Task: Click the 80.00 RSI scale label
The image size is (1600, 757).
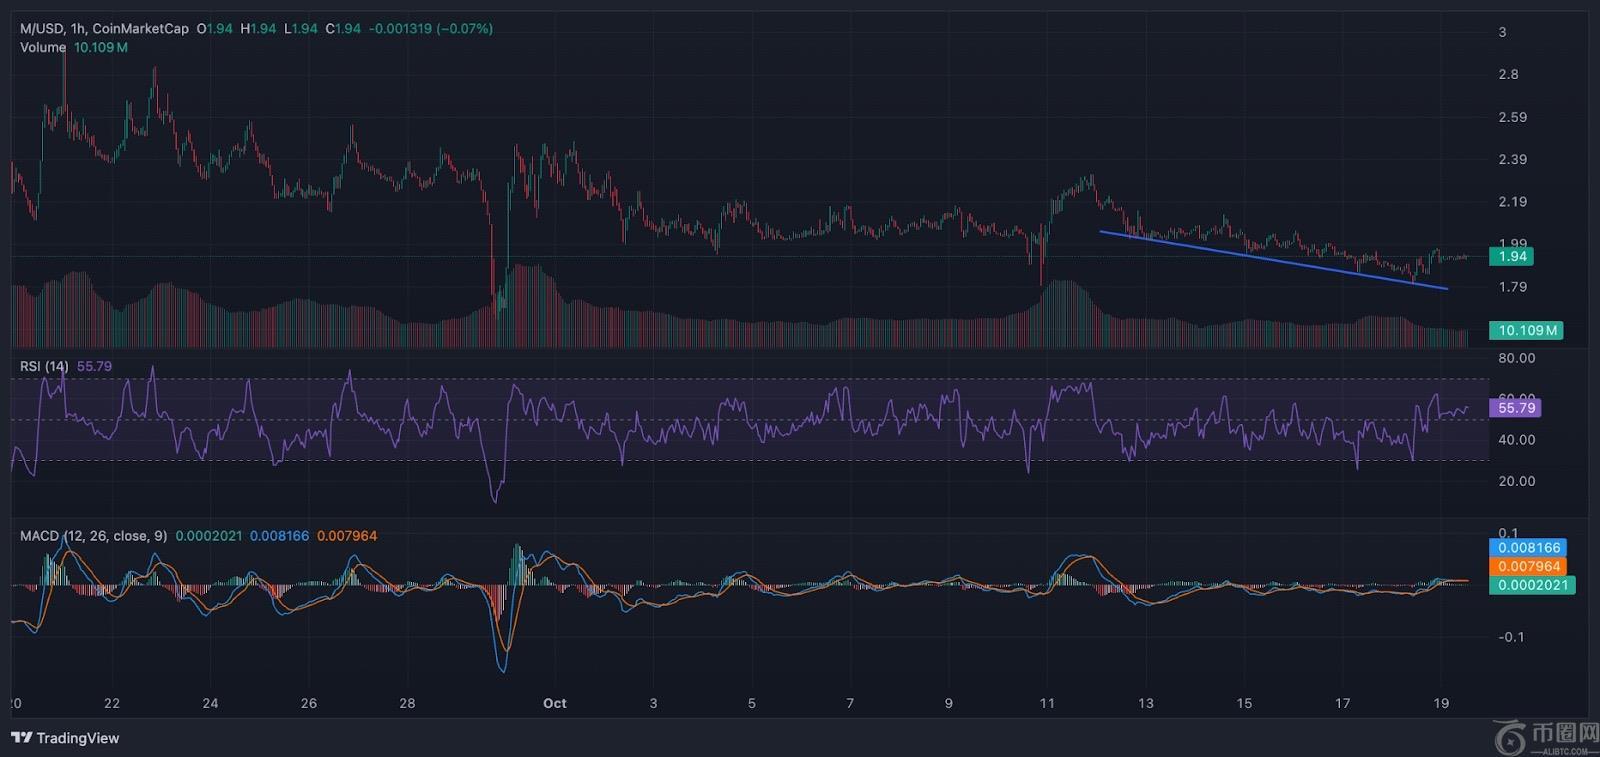Action: [x=1516, y=358]
